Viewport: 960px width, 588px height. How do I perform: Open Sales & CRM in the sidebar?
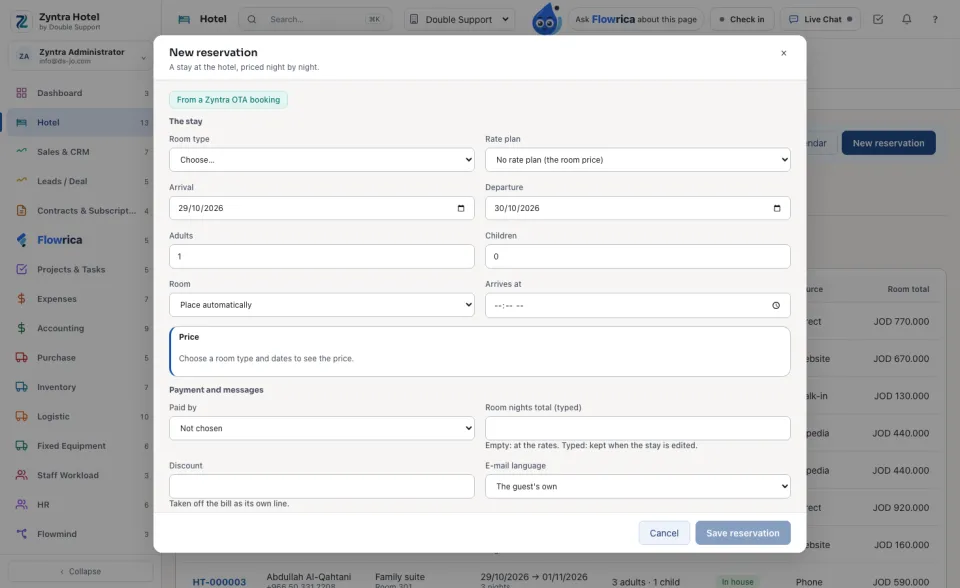tap(81, 151)
